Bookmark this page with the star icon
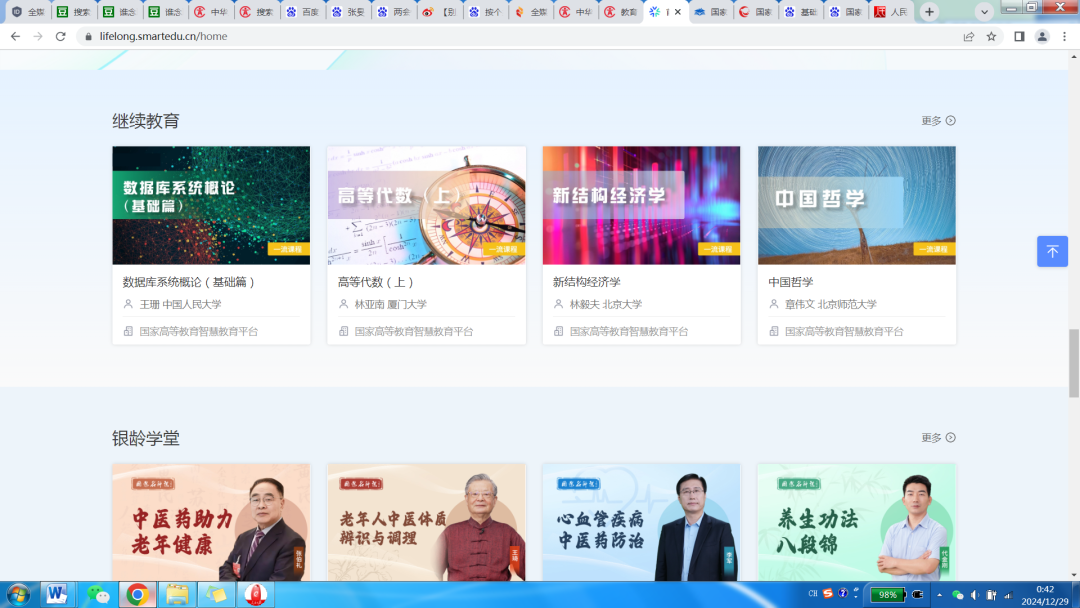This screenshot has height=608, width=1080. (991, 36)
